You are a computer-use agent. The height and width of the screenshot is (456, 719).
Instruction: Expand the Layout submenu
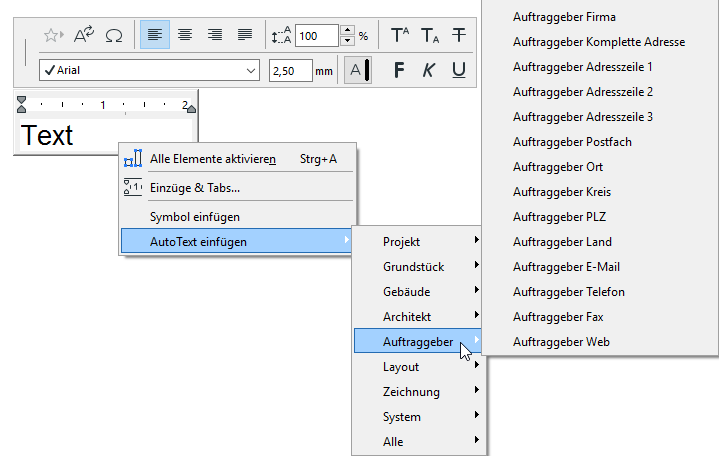pyautogui.click(x=419, y=367)
